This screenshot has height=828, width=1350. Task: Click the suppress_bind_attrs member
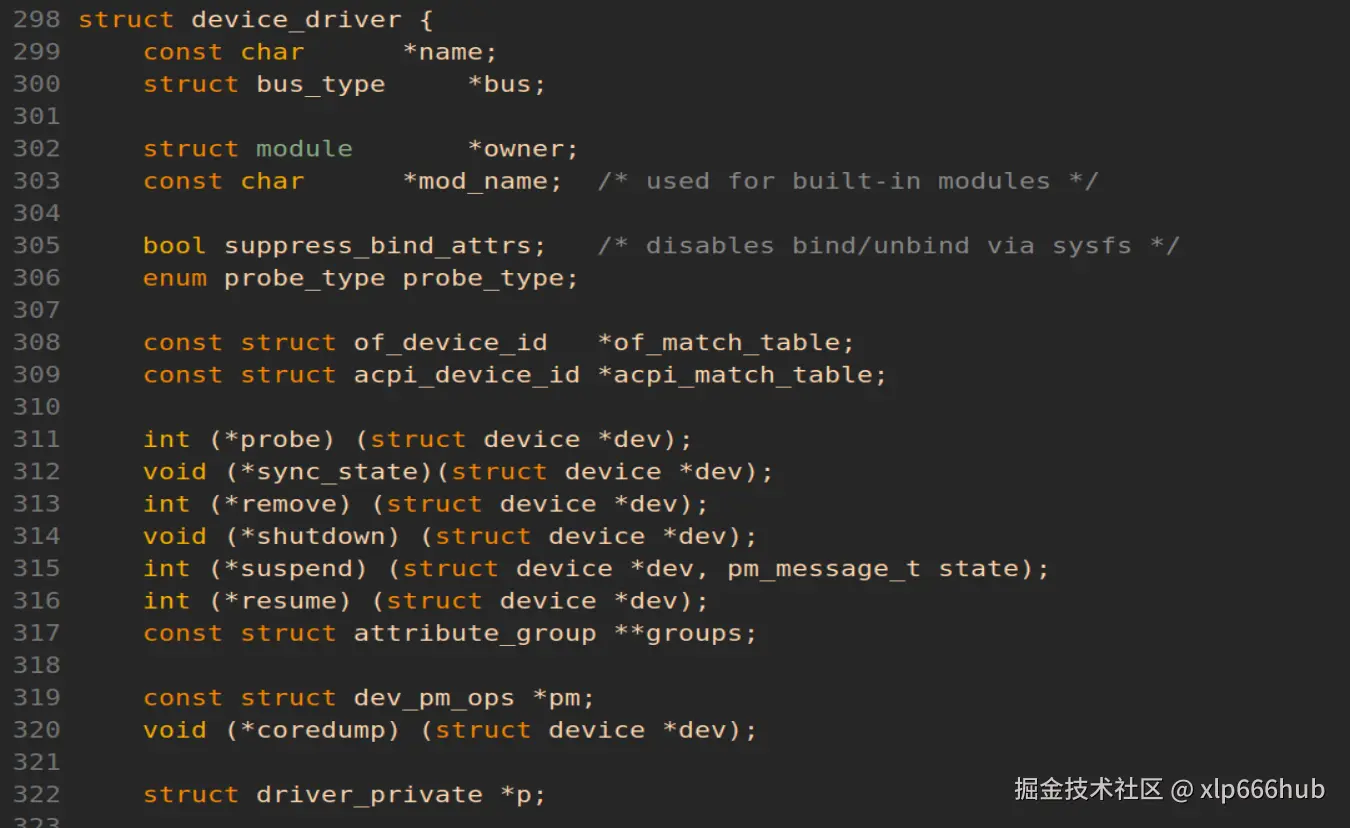pyautogui.click(x=385, y=246)
